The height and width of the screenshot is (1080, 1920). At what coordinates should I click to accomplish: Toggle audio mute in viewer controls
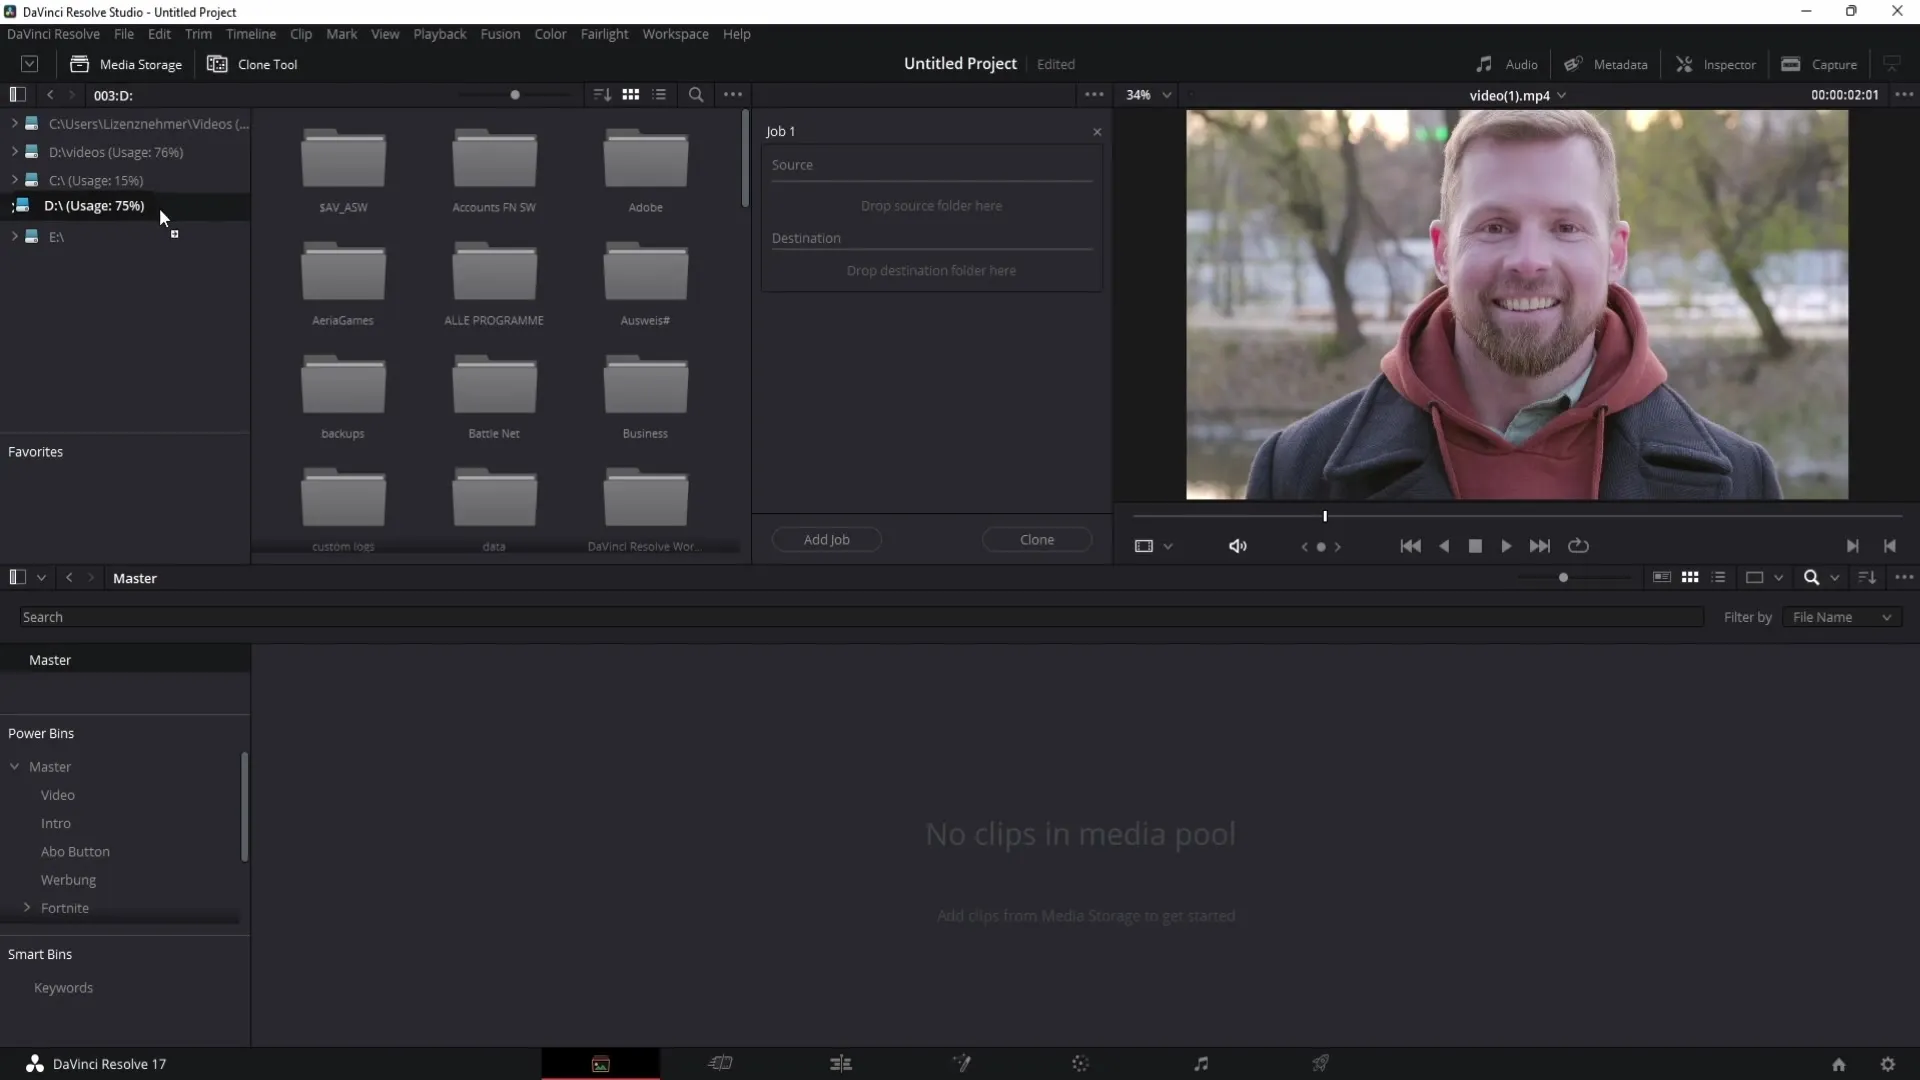1237,545
